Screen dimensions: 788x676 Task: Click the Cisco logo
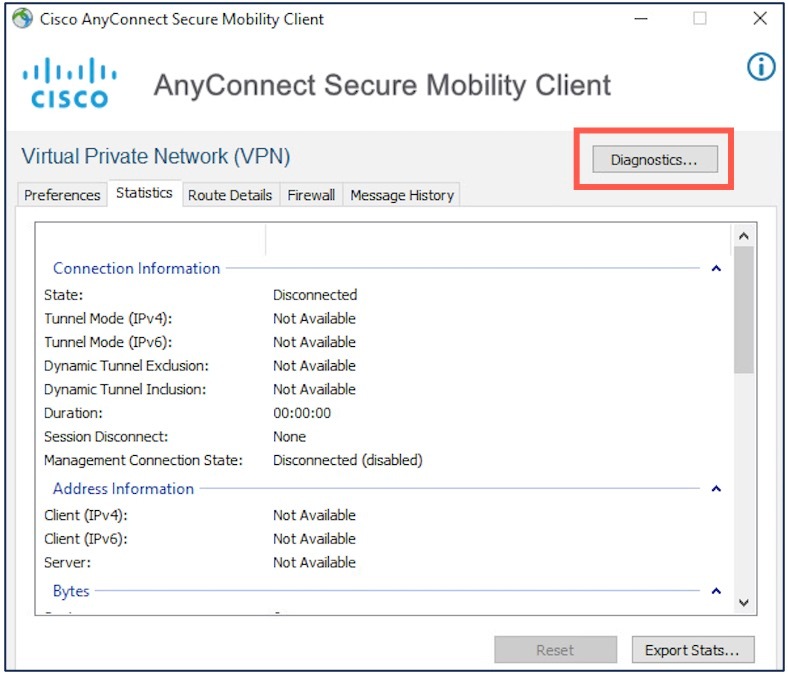coord(69,83)
